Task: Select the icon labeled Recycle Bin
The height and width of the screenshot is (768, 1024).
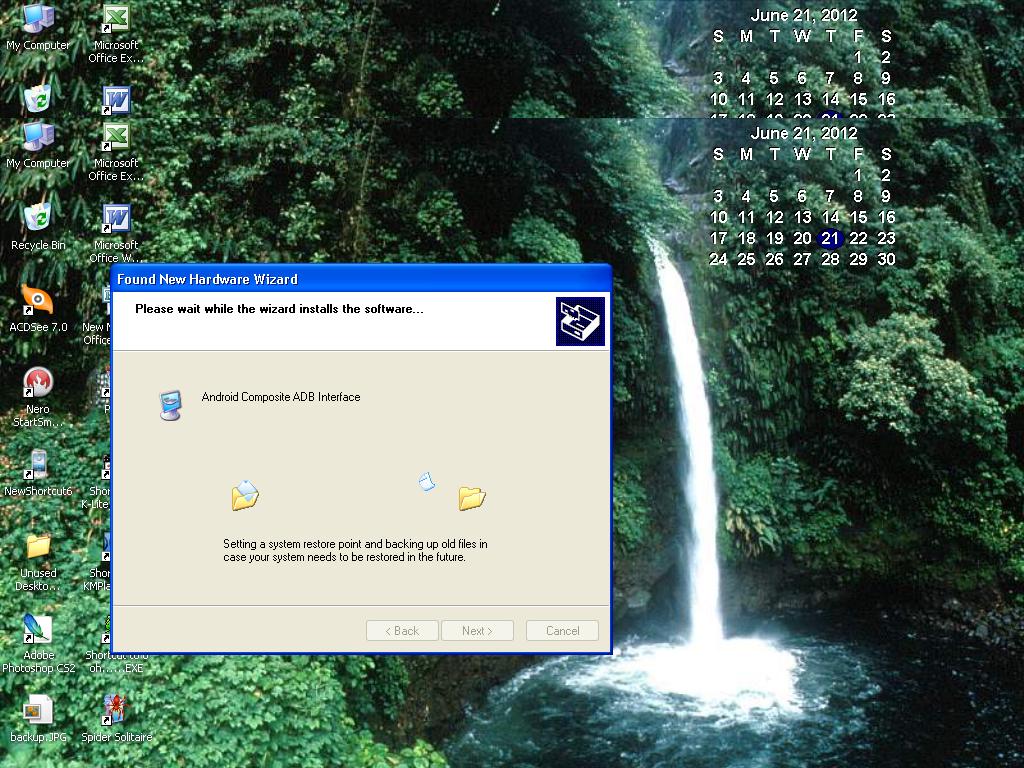Action: [38, 226]
